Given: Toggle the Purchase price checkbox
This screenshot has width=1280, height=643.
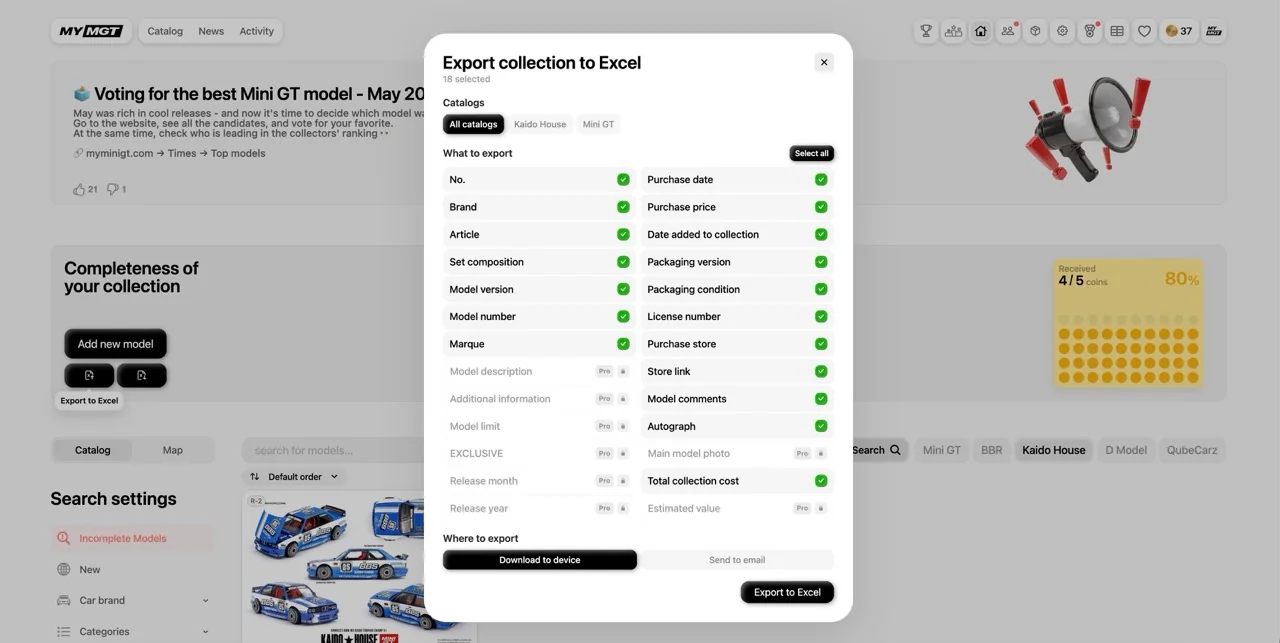Looking at the screenshot, I should 821,207.
